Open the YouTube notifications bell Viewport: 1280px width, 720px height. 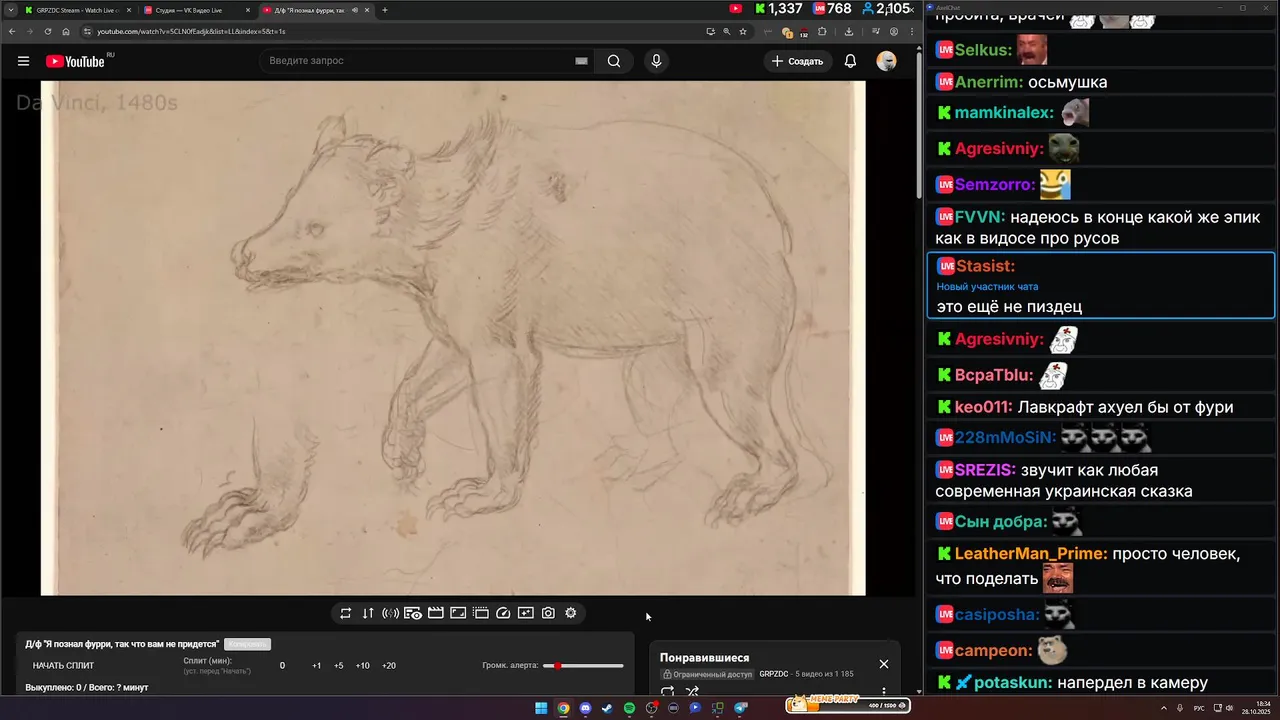[850, 61]
